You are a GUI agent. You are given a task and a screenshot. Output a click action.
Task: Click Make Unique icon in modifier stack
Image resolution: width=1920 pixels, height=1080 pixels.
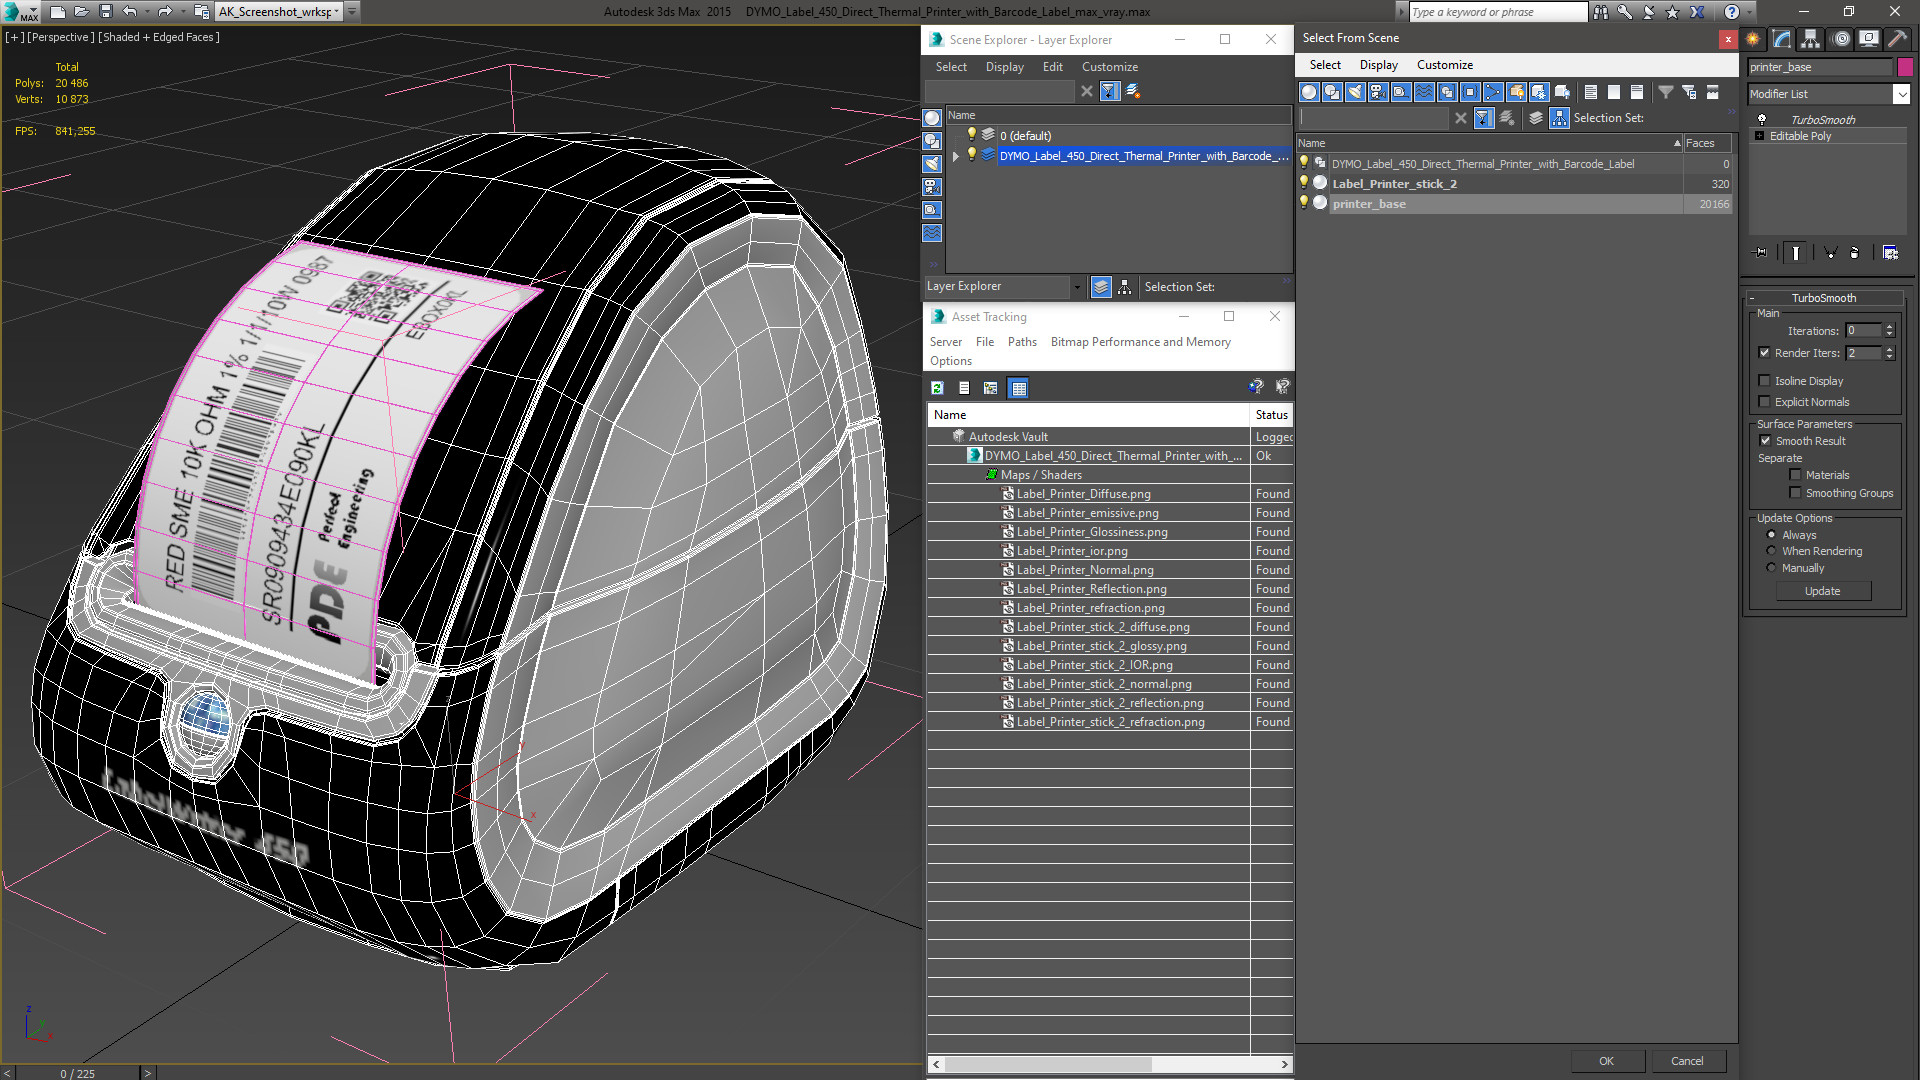(x=1830, y=253)
